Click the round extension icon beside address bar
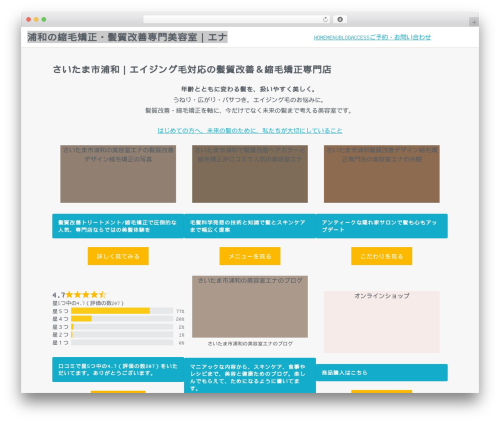500x423 pixels. pyautogui.click(x=340, y=20)
